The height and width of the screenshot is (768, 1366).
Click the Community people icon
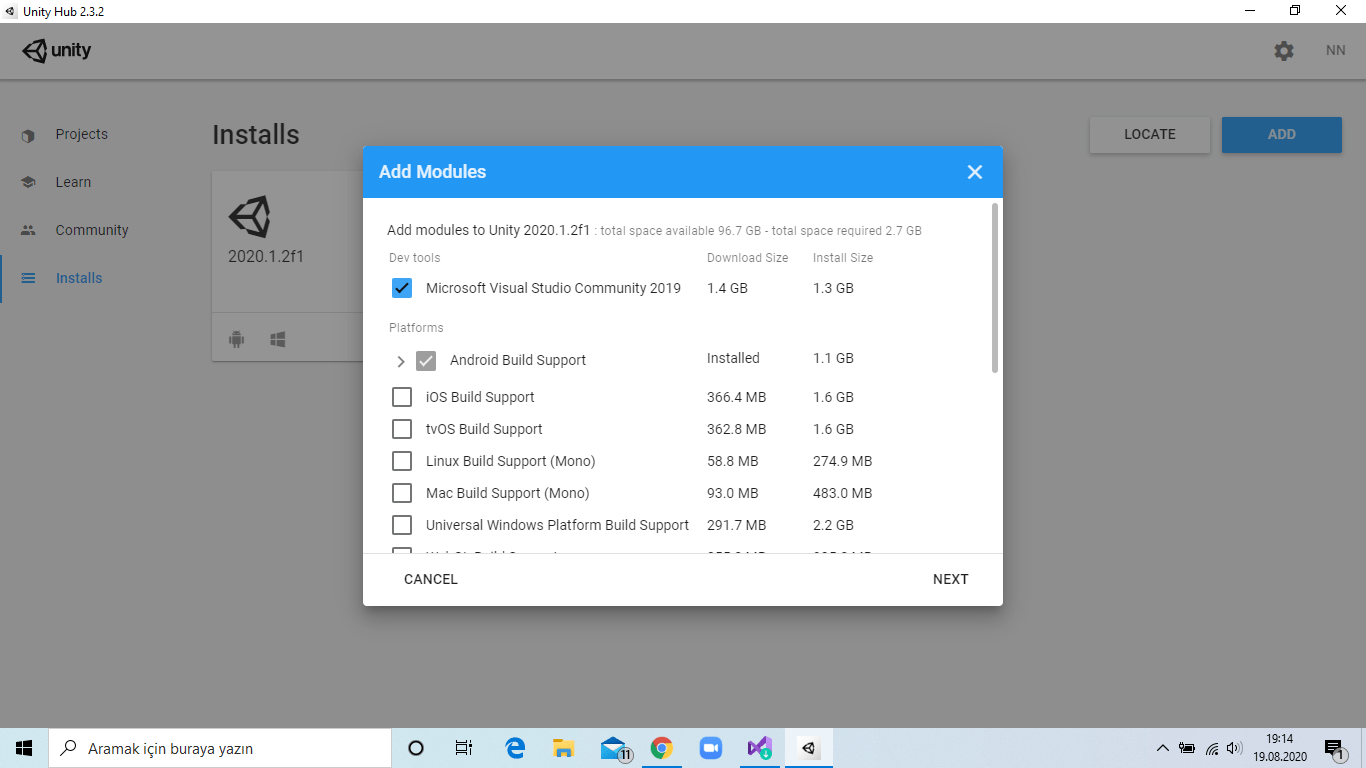point(28,231)
